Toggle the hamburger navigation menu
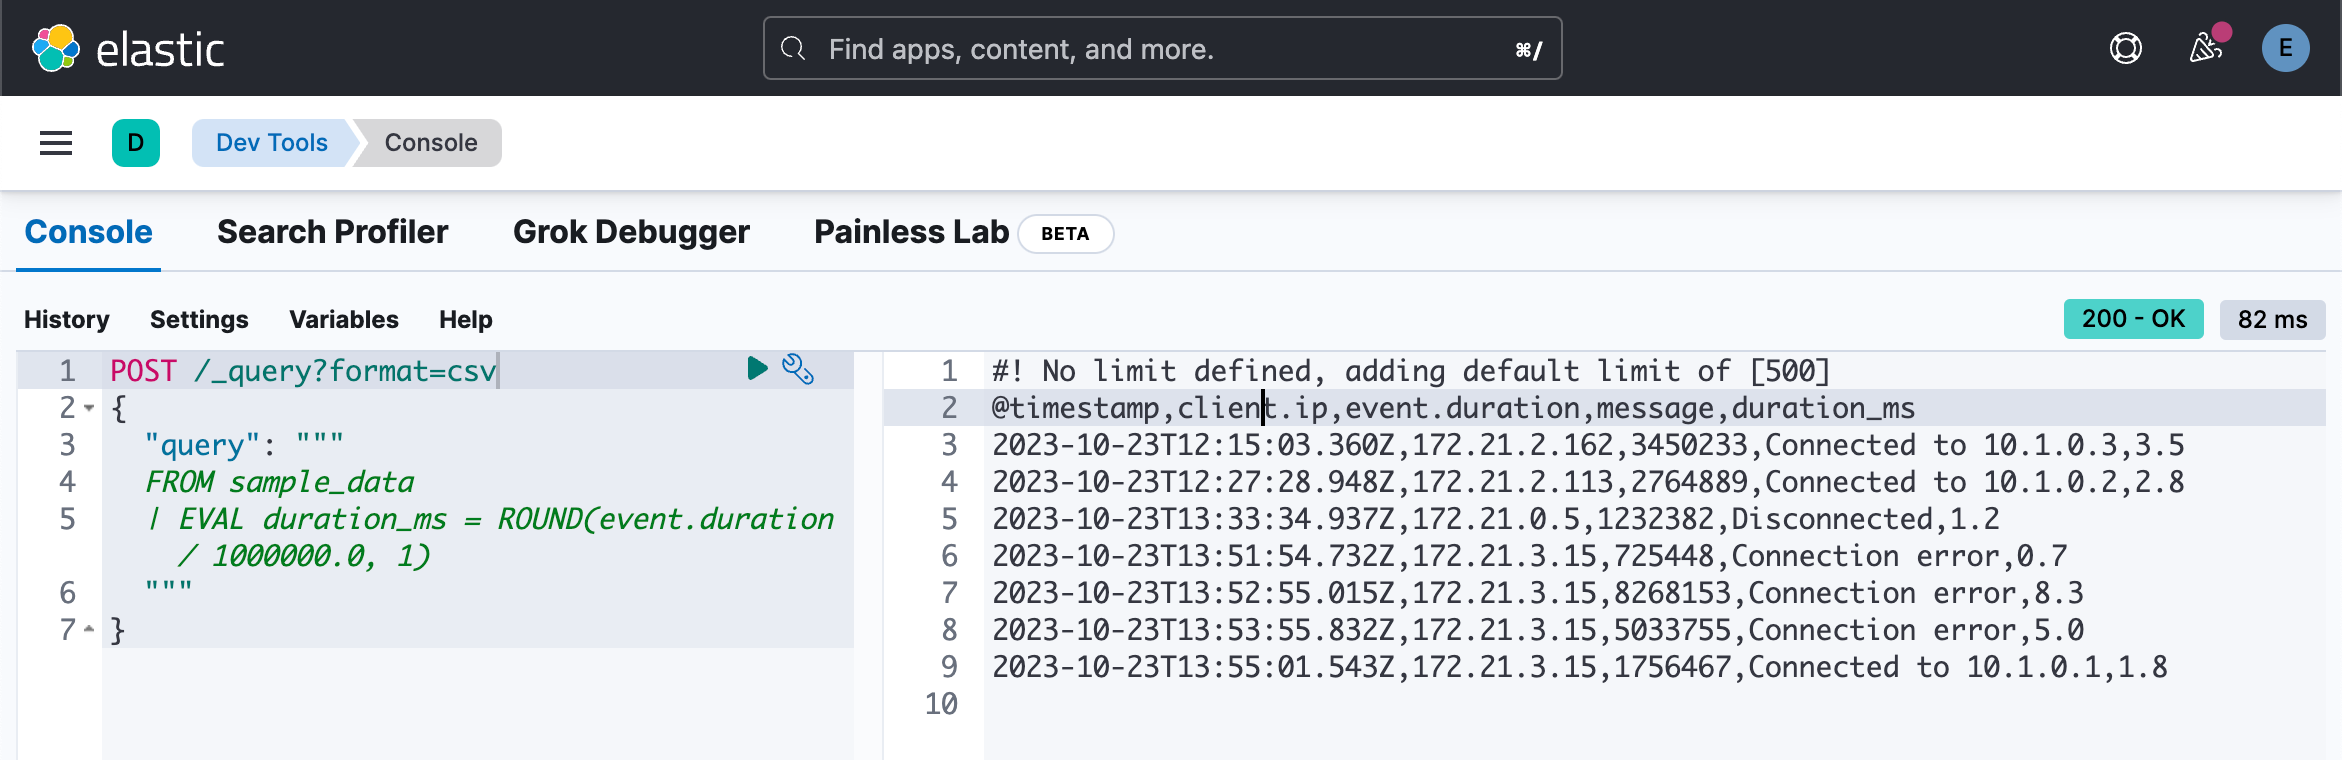2342x760 pixels. coord(56,143)
